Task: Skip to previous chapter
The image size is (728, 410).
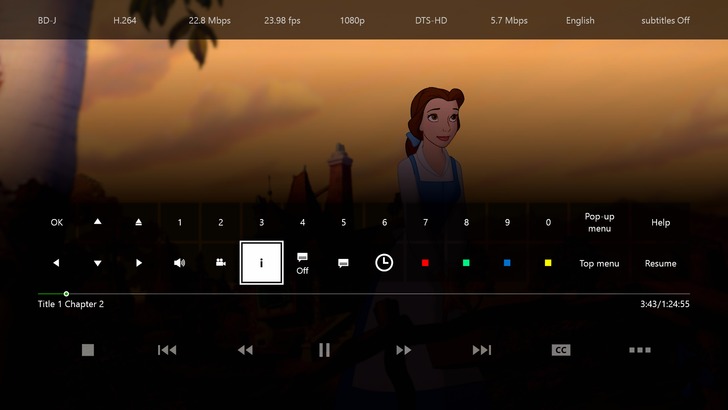Action: [x=167, y=350]
